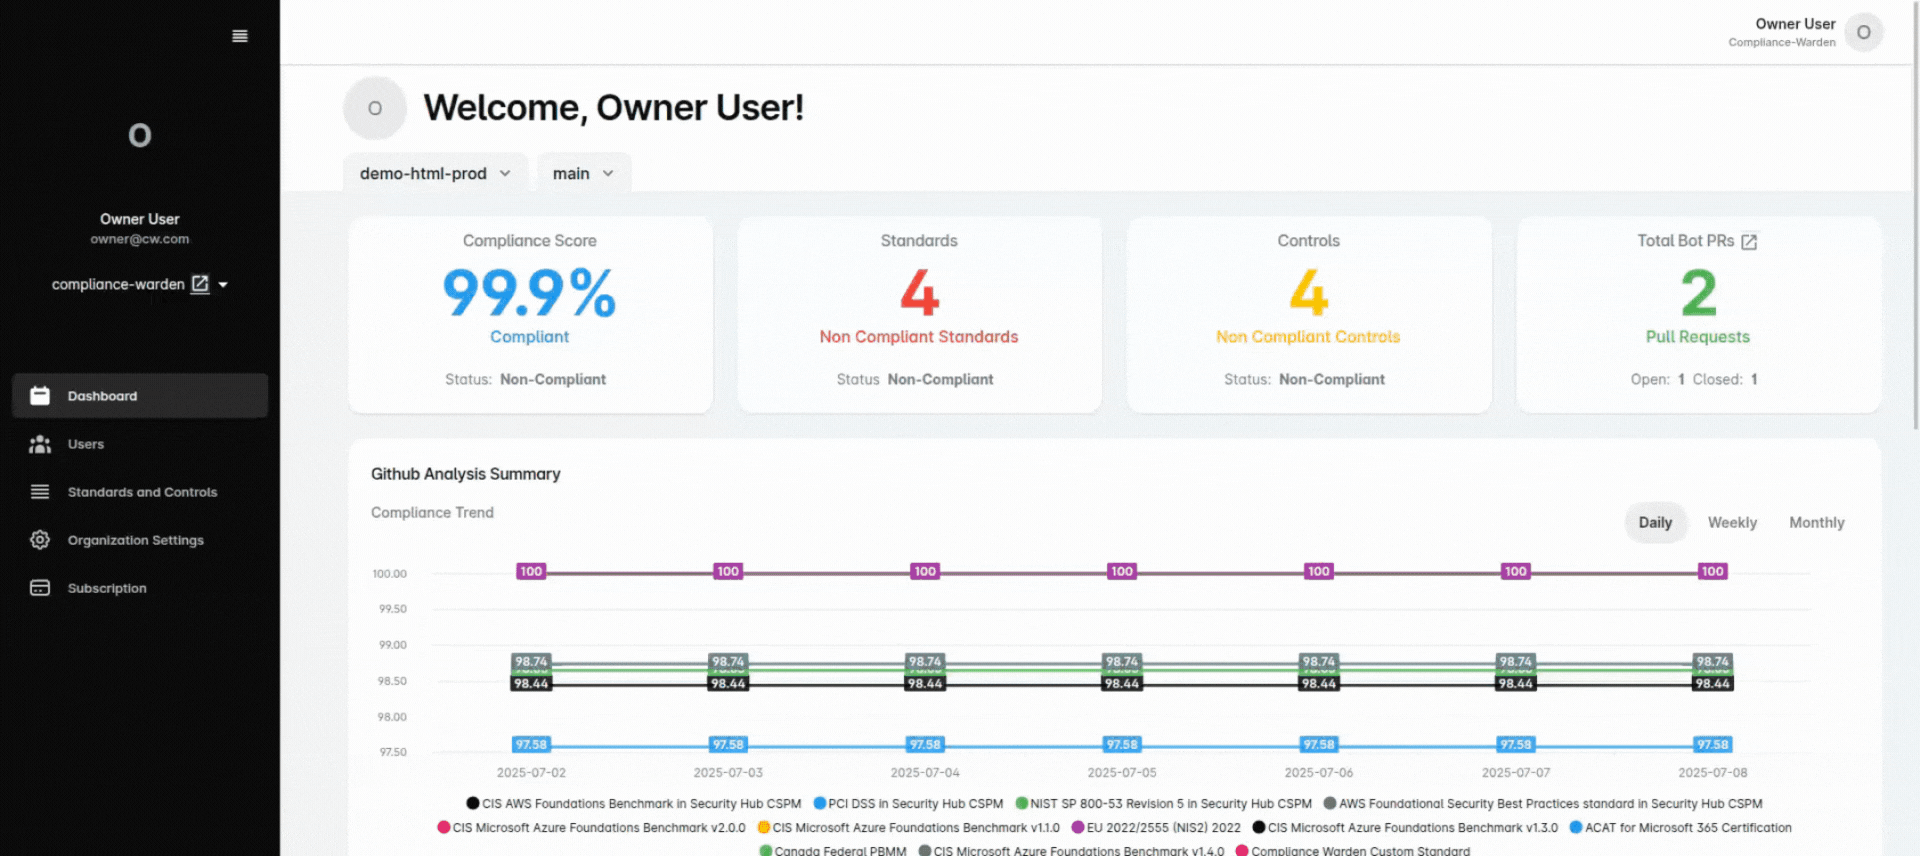This screenshot has height=856, width=1920.
Task: Toggle CIS Azure Foundations Benchmark v1.1.0 legend
Action: [x=908, y=828]
